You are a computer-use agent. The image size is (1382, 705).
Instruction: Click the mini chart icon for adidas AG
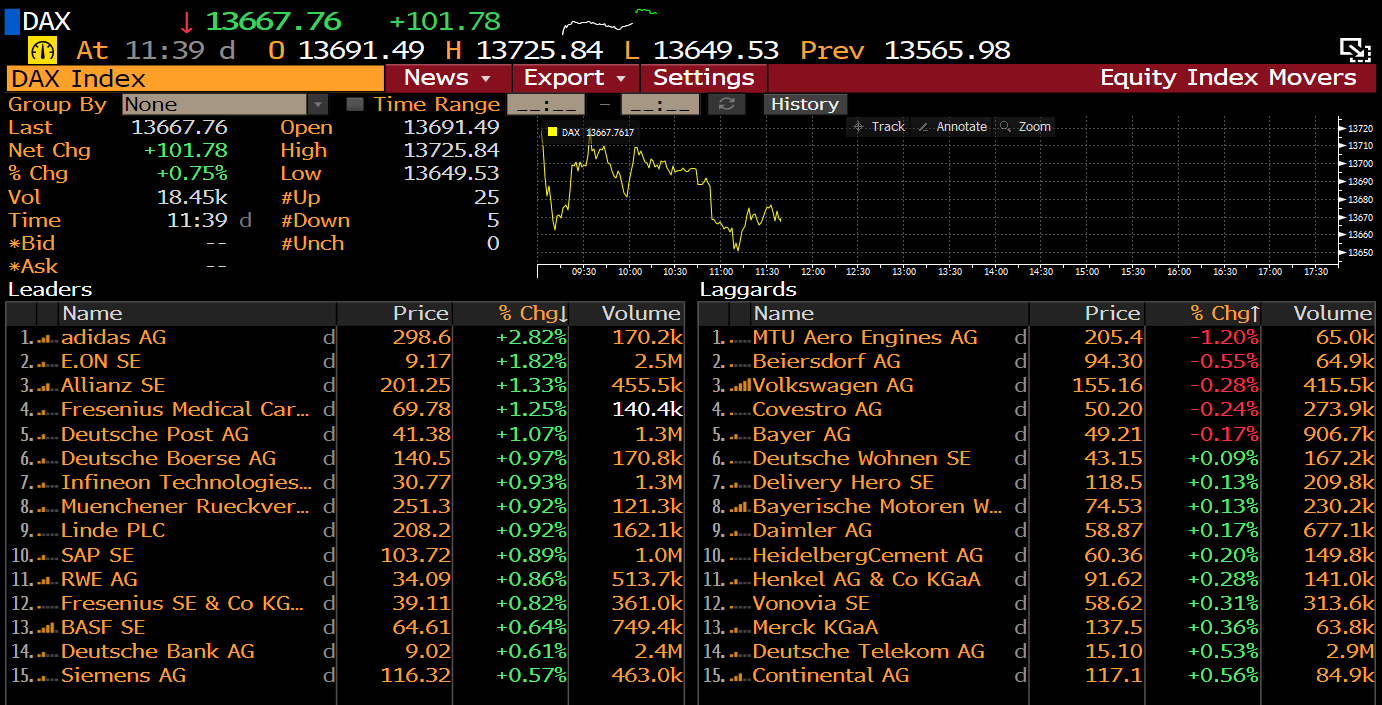[x=48, y=339]
